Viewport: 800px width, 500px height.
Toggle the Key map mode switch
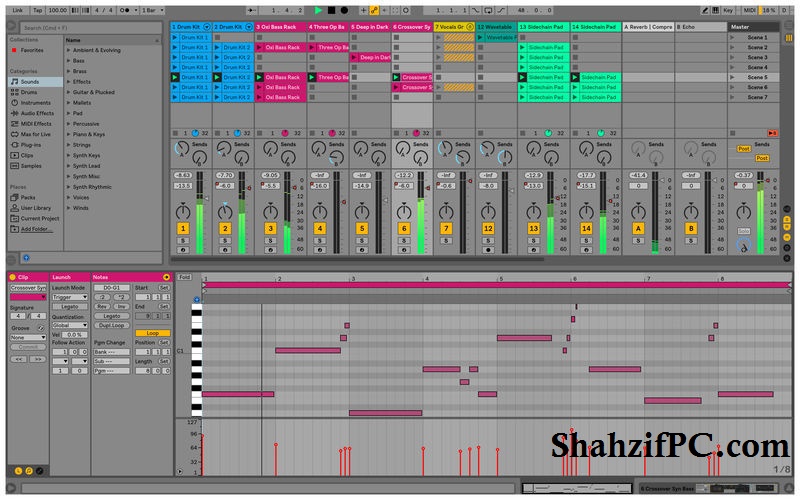coord(728,10)
